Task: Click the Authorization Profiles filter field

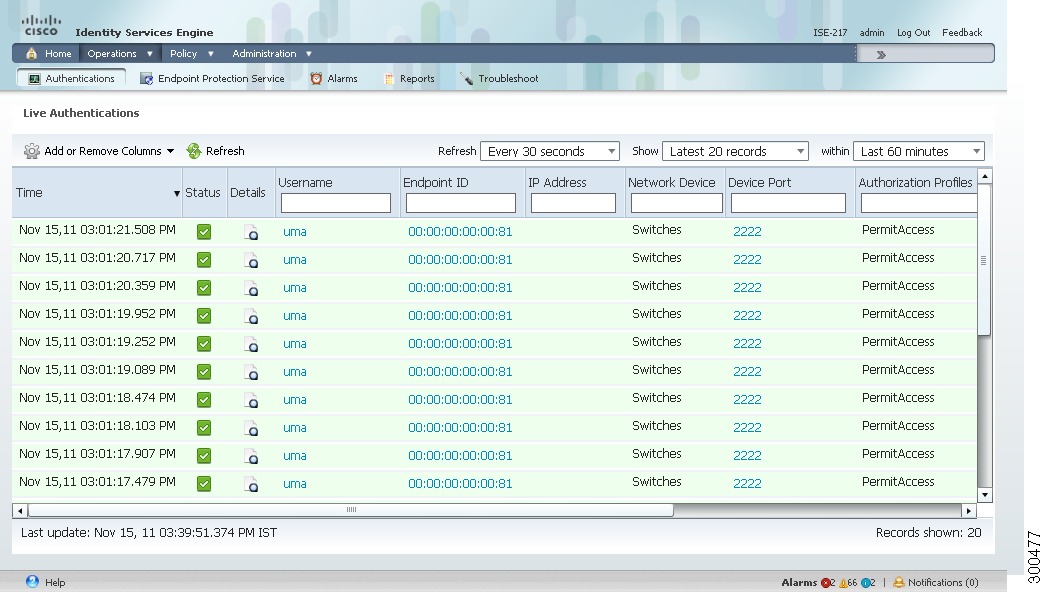Action: [x=919, y=203]
